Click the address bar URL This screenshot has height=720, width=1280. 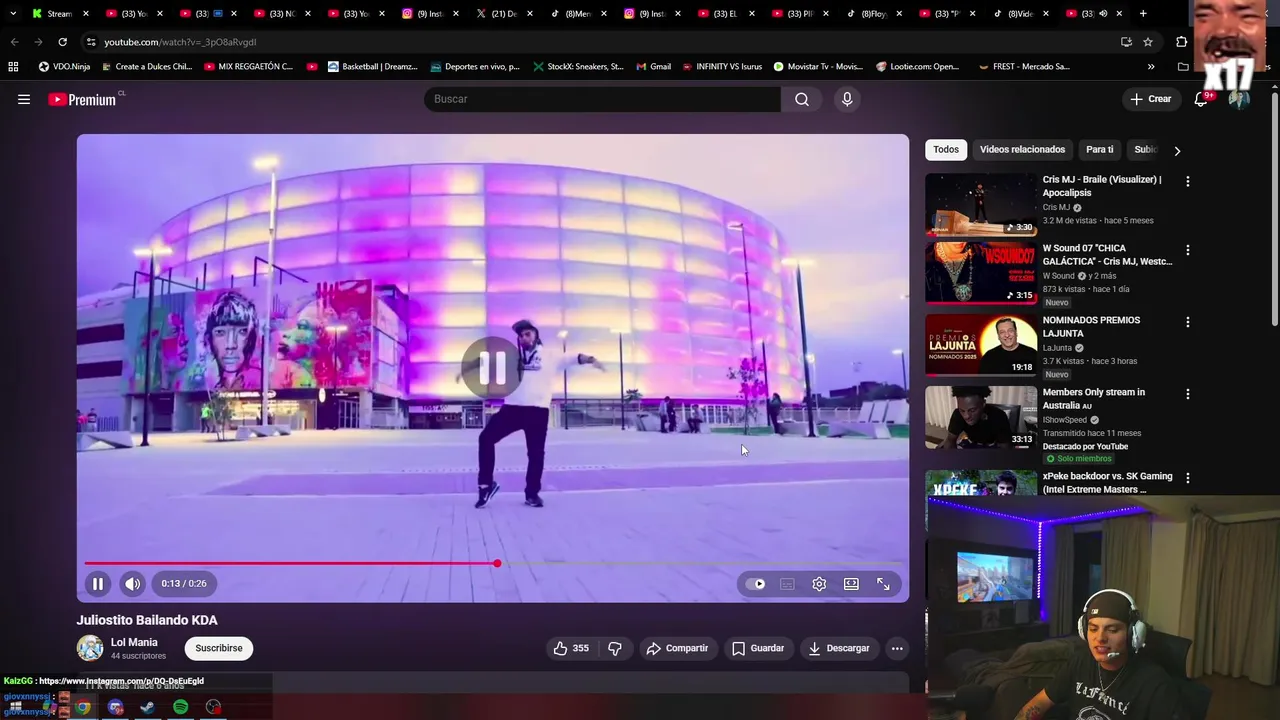[180, 42]
